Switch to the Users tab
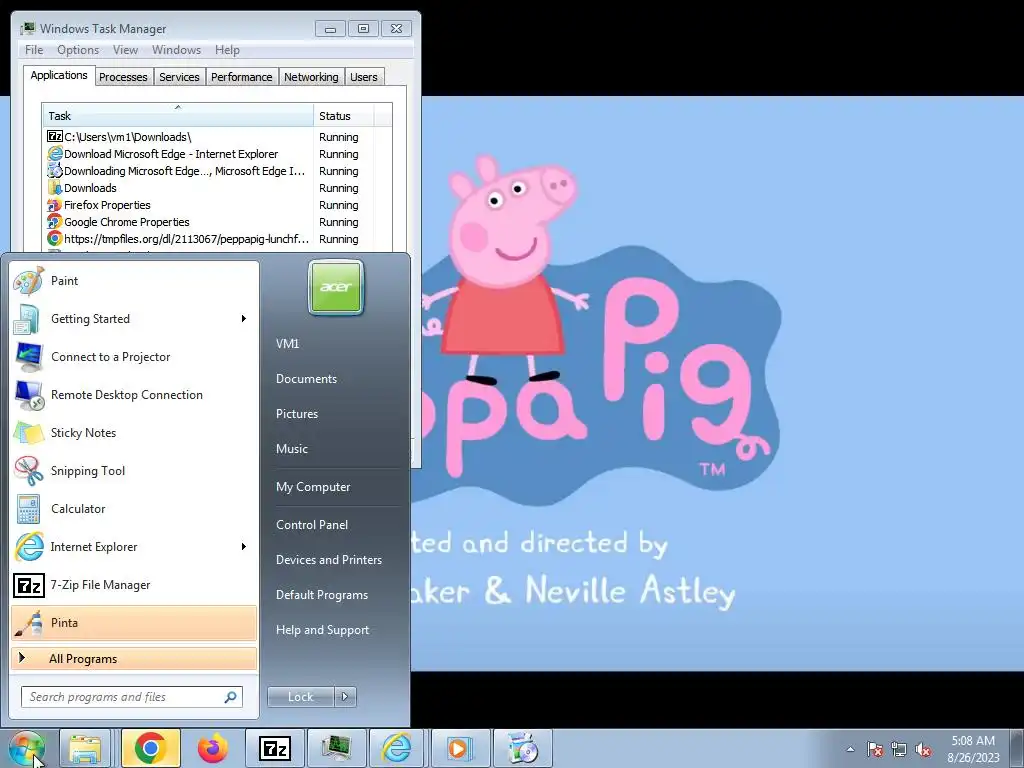Screen dimensions: 1024x768 click(364, 77)
